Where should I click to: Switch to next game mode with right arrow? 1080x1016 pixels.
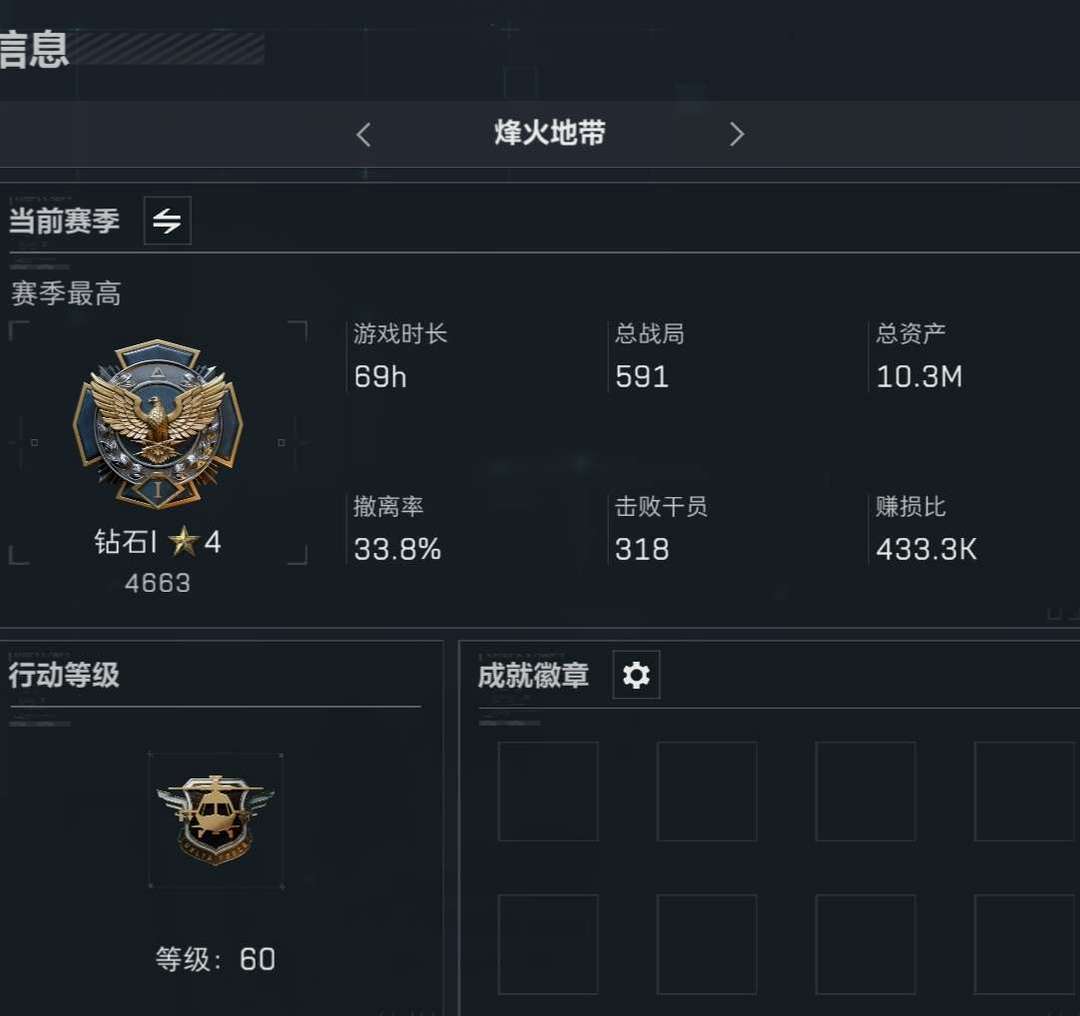pyautogui.click(x=736, y=134)
